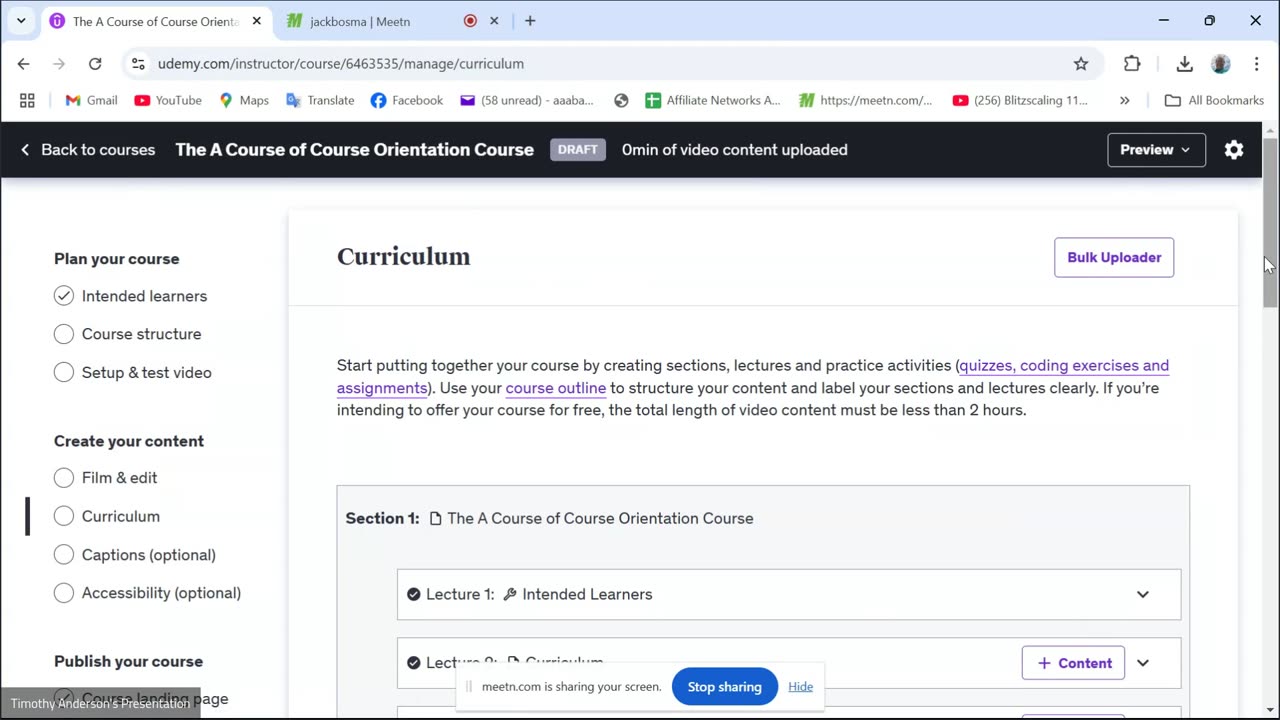Viewport: 1280px width, 720px height.
Task: Open the Preview dropdown
Action: point(1156,150)
